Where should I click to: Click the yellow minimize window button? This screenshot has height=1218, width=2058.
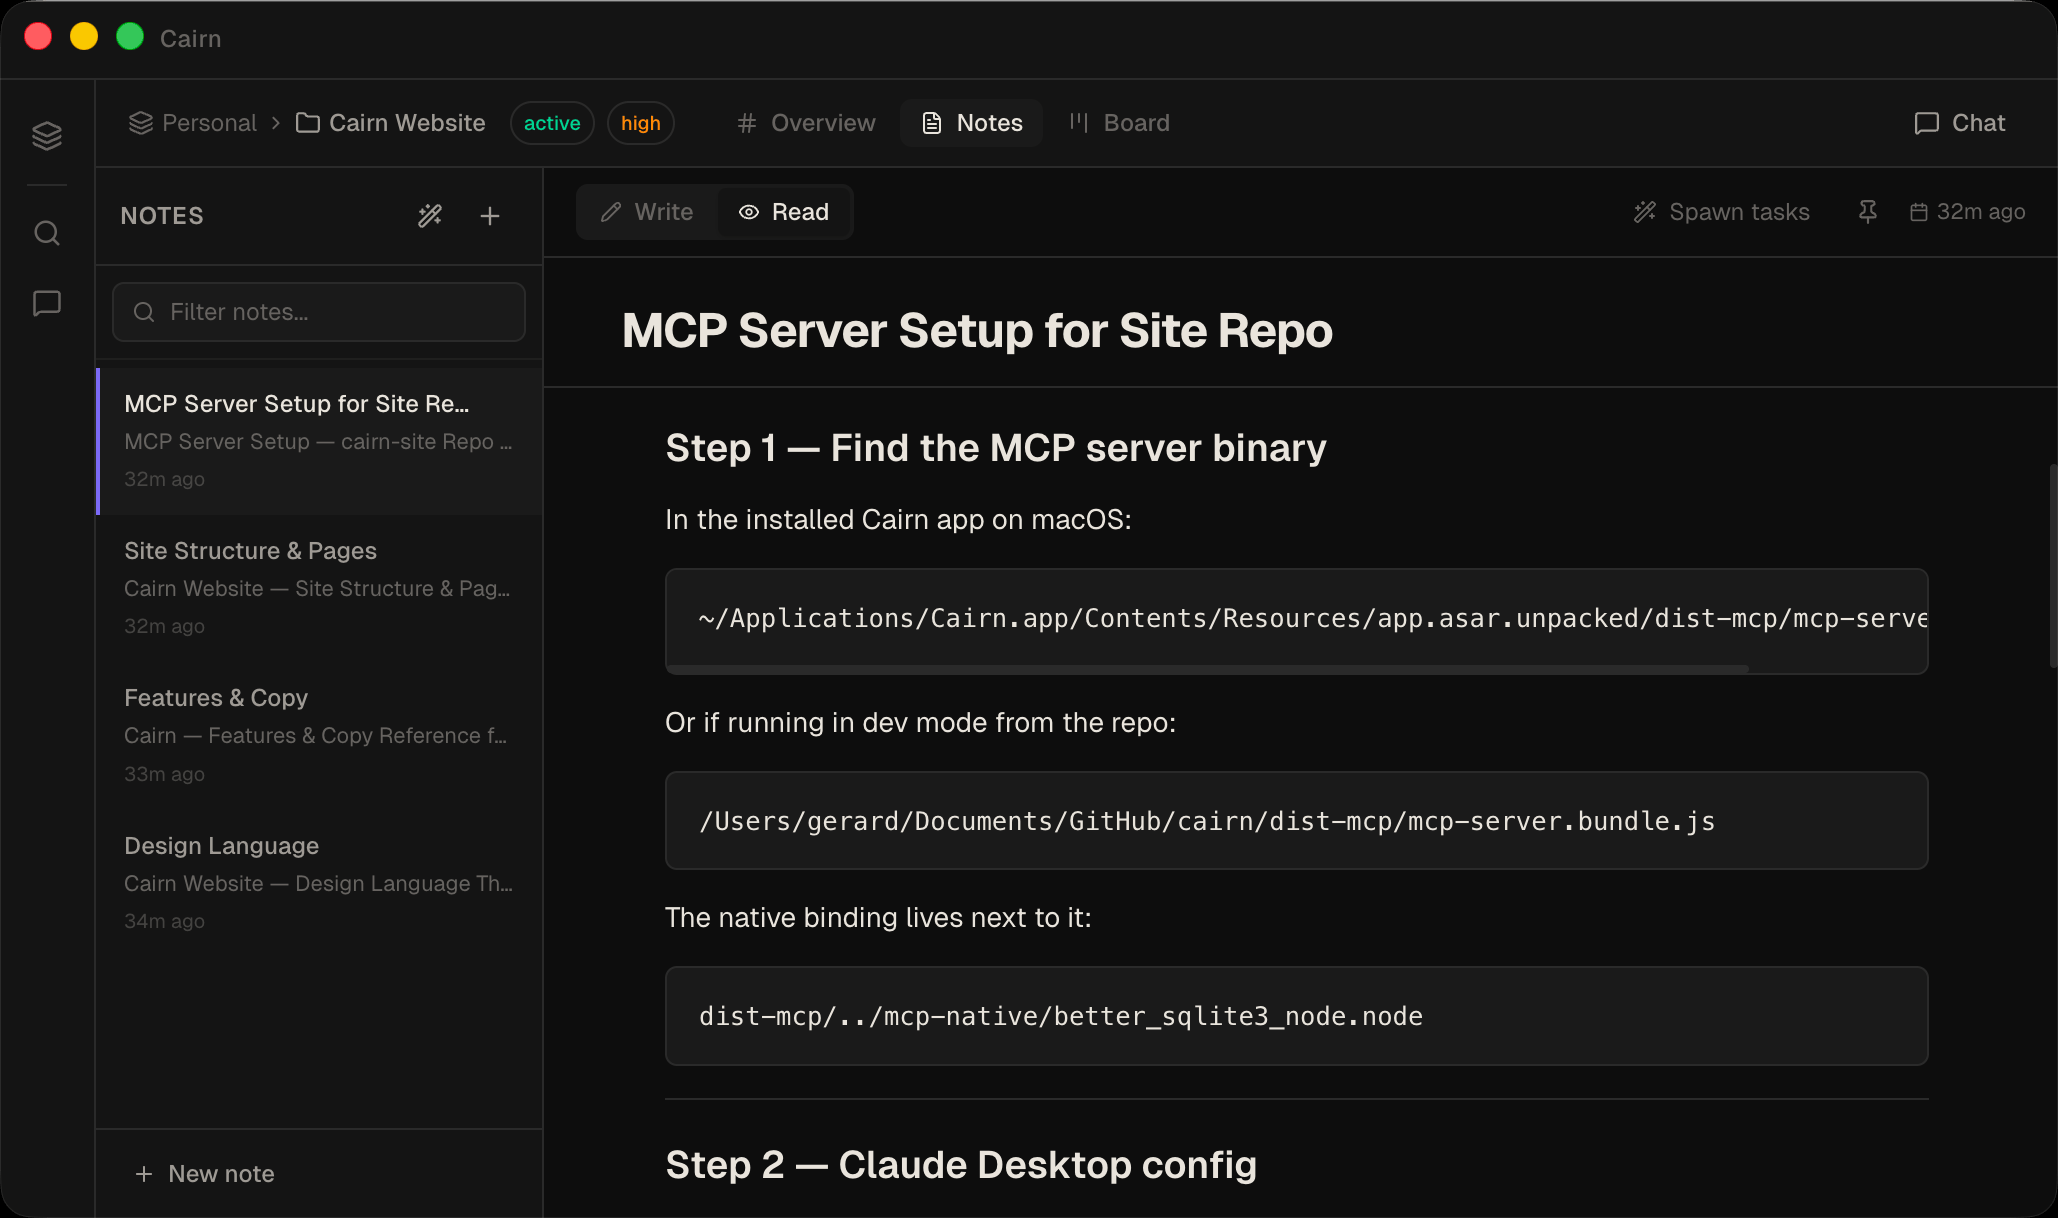coord(84,37)
